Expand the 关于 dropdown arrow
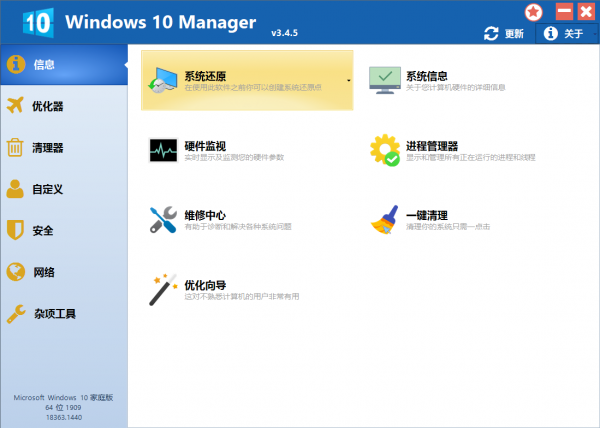600x428 pixels. [595, 34]
